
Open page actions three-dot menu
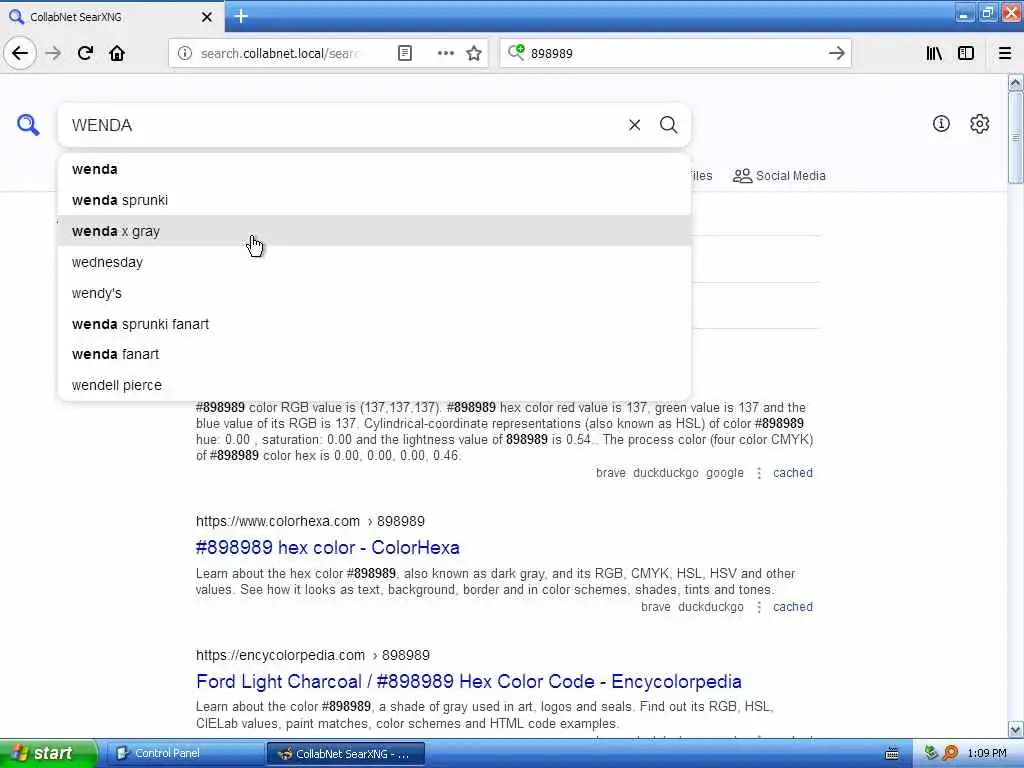pos(445,53)
